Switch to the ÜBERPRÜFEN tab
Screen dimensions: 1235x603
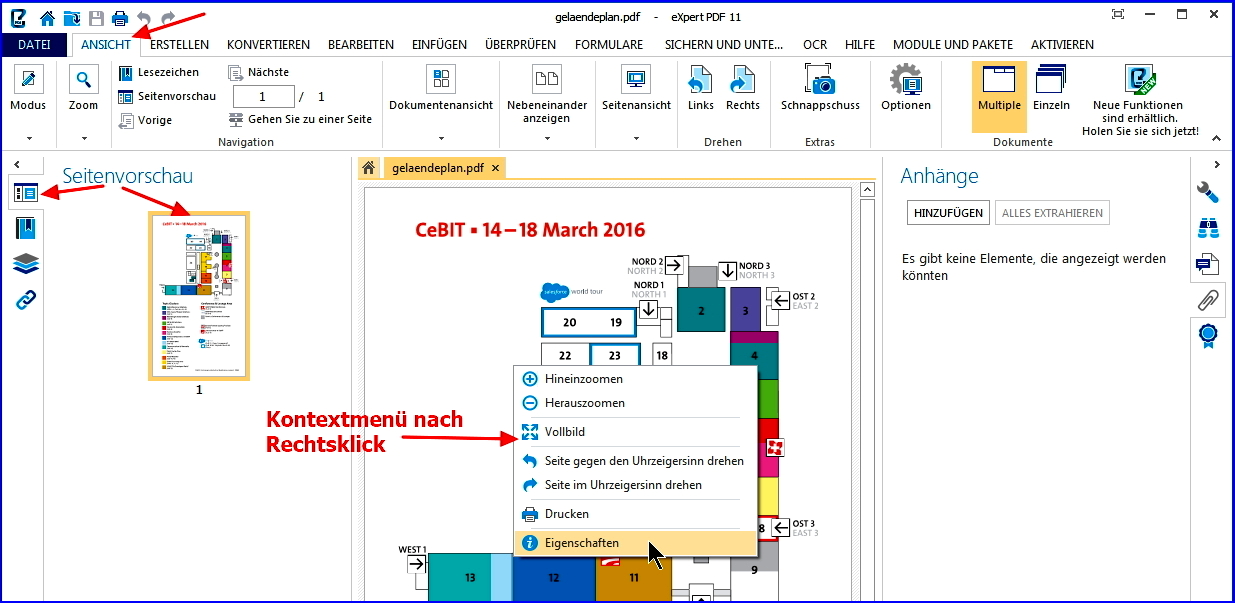[x=520, y=45]
